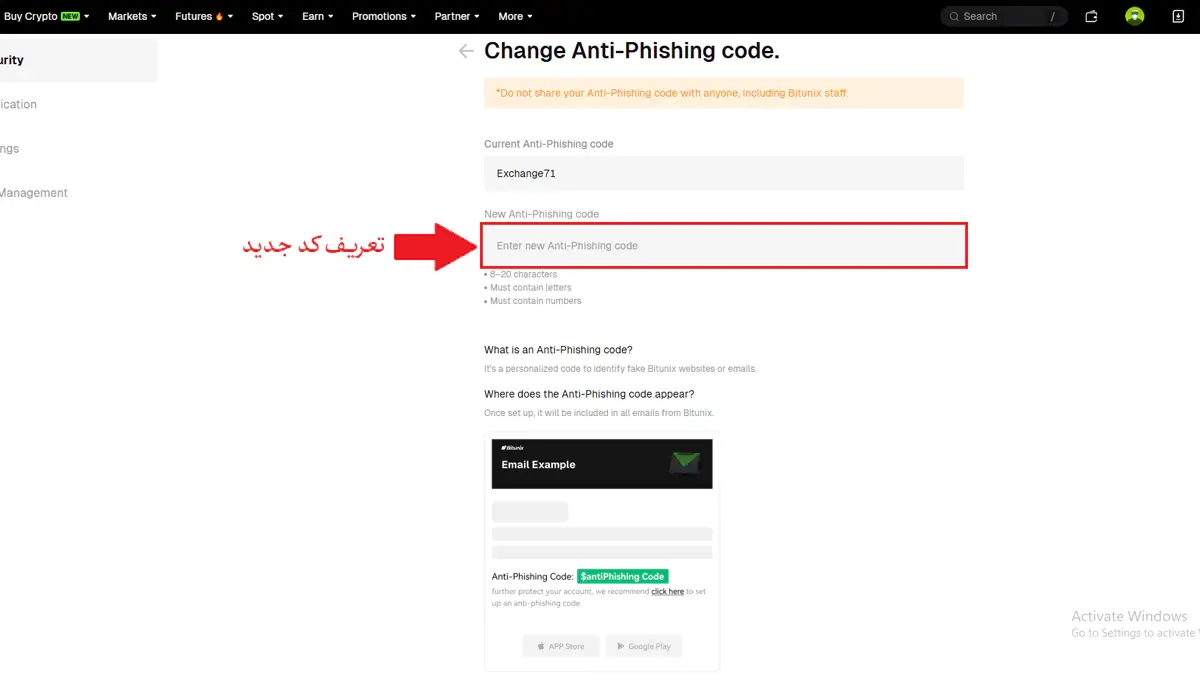The width and height of the screenshot is (1200, 675).
Task: Click the 'Must contain numbers' requirement
Action: (535, 300)
